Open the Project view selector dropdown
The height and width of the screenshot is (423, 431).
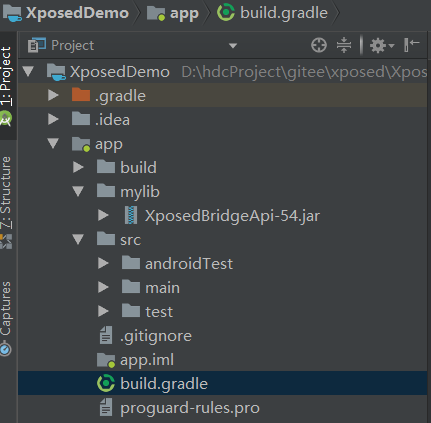pos(233,45)
